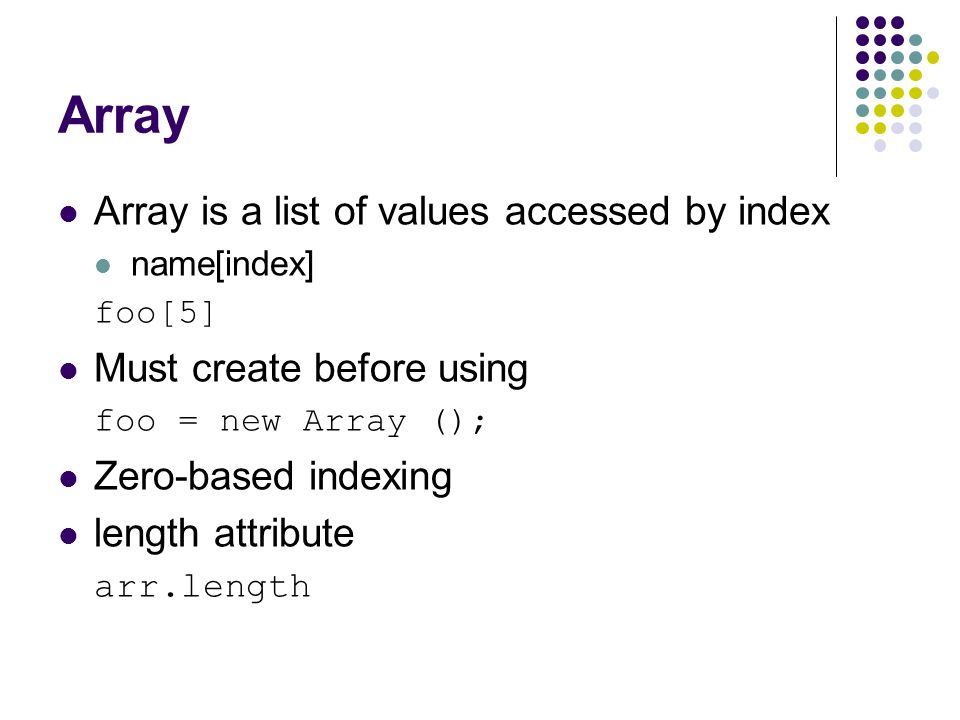Click the word 'Array' in the code line

pos(354,422)
